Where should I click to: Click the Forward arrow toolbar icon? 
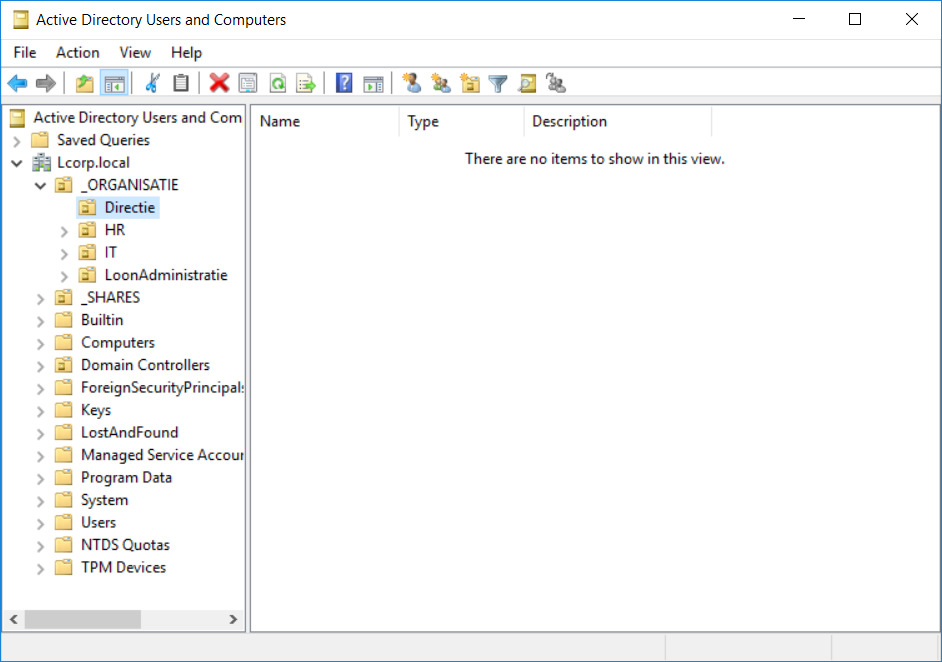click(x=46, y=83)
